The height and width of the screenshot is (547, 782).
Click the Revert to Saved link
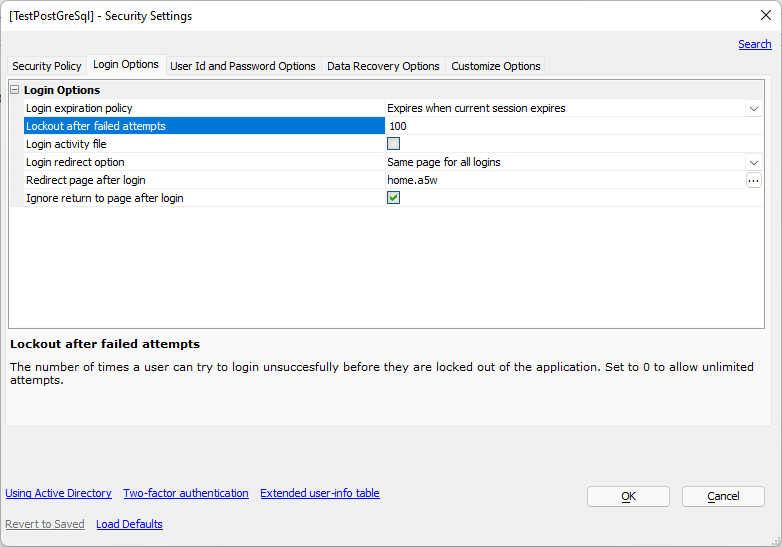[x=45, y=524]
